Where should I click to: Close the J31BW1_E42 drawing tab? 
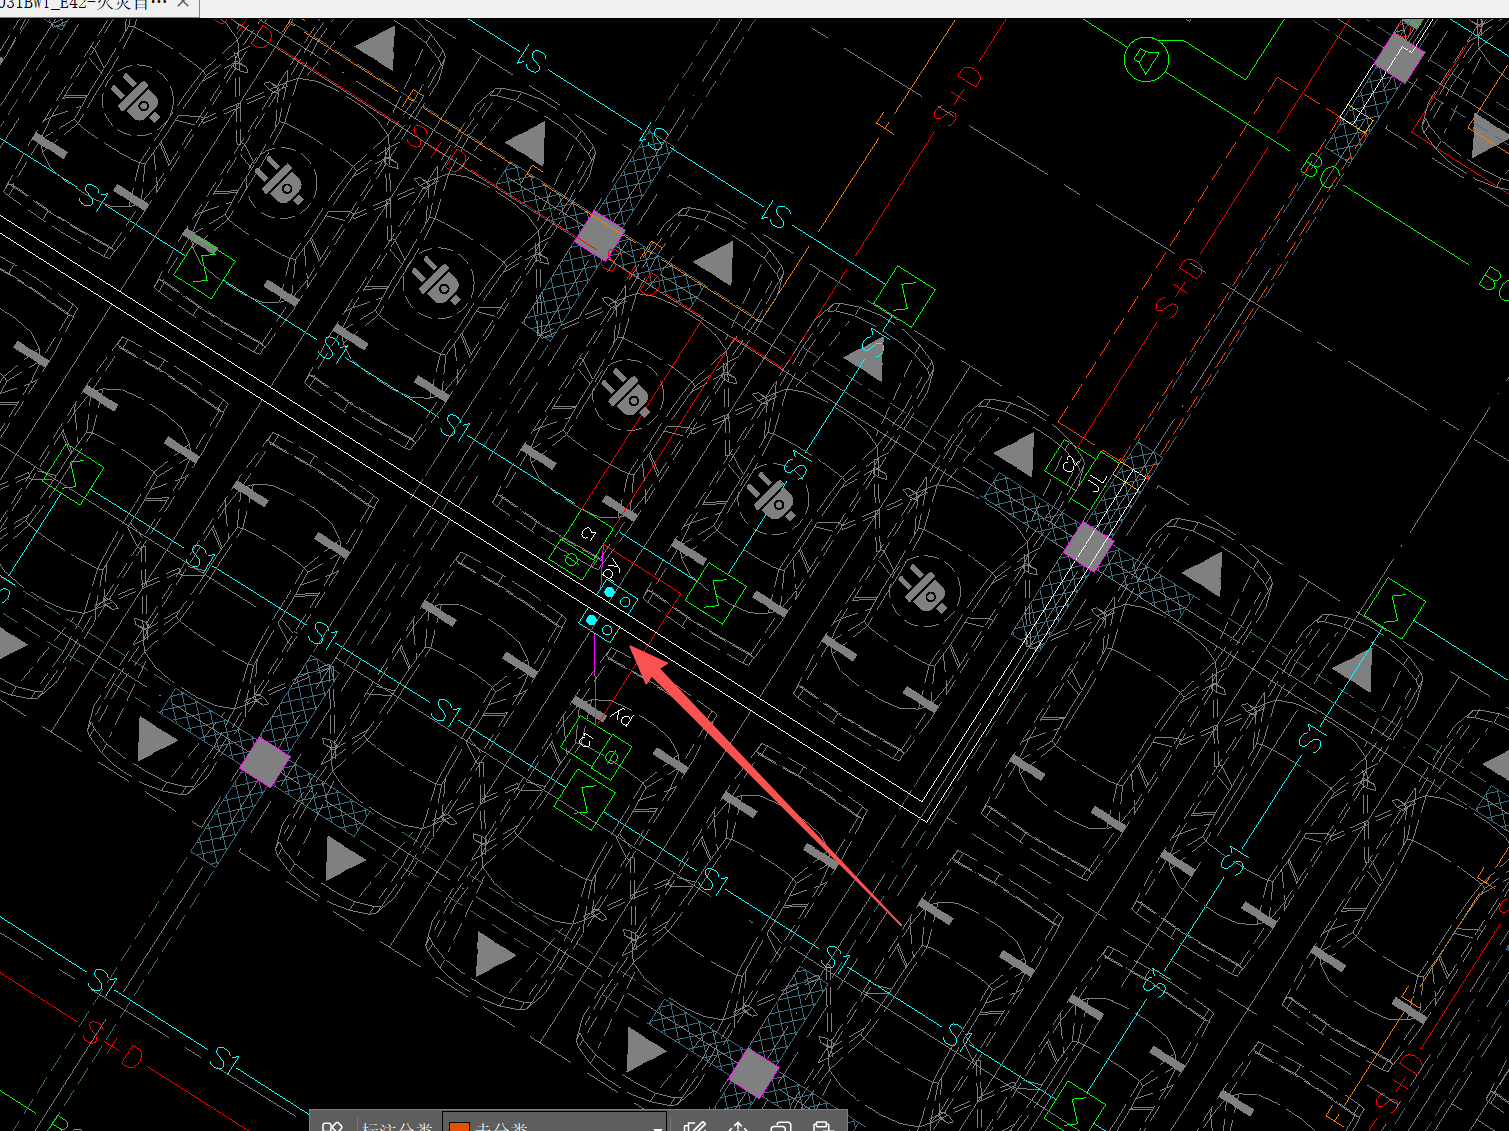[x=183, y=5]
